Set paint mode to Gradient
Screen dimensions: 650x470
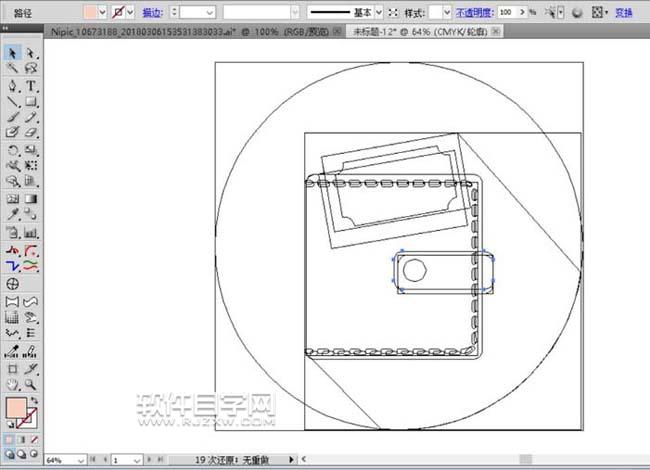pos(22,439)
